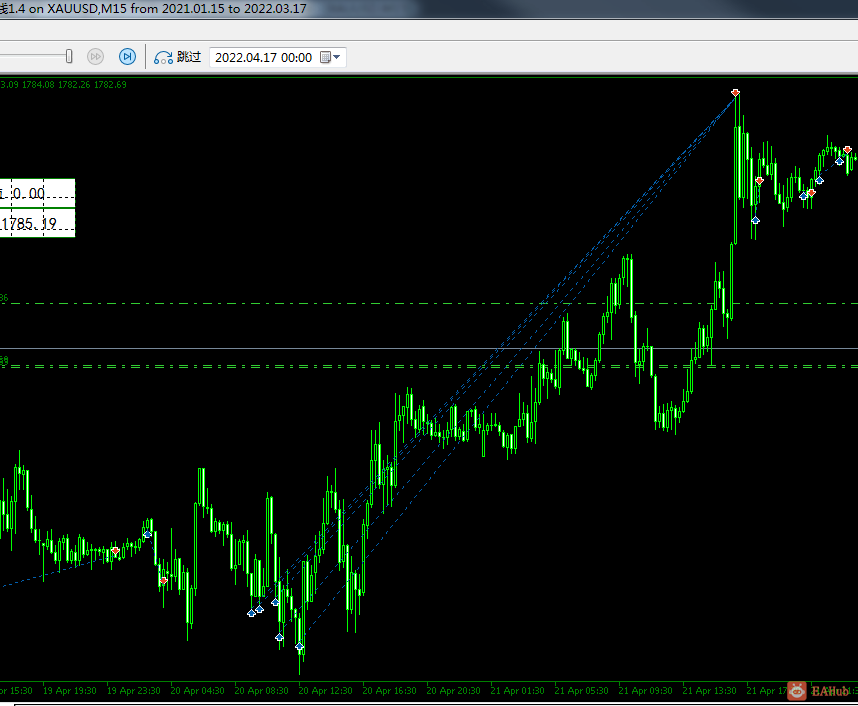Click the 21 Apr 13:30 time label
The width and height of the screenshot is (858, 706).
(x=710, y=691)
